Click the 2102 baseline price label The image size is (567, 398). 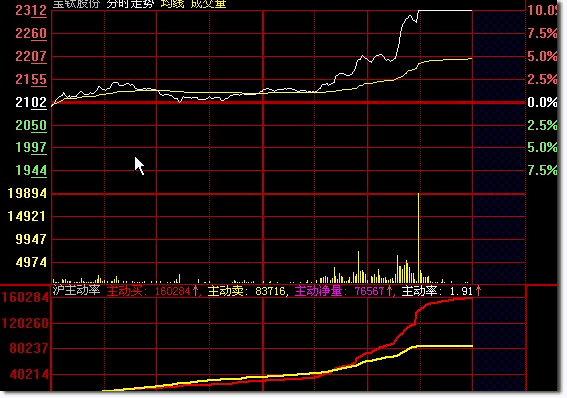pos(31,102)
